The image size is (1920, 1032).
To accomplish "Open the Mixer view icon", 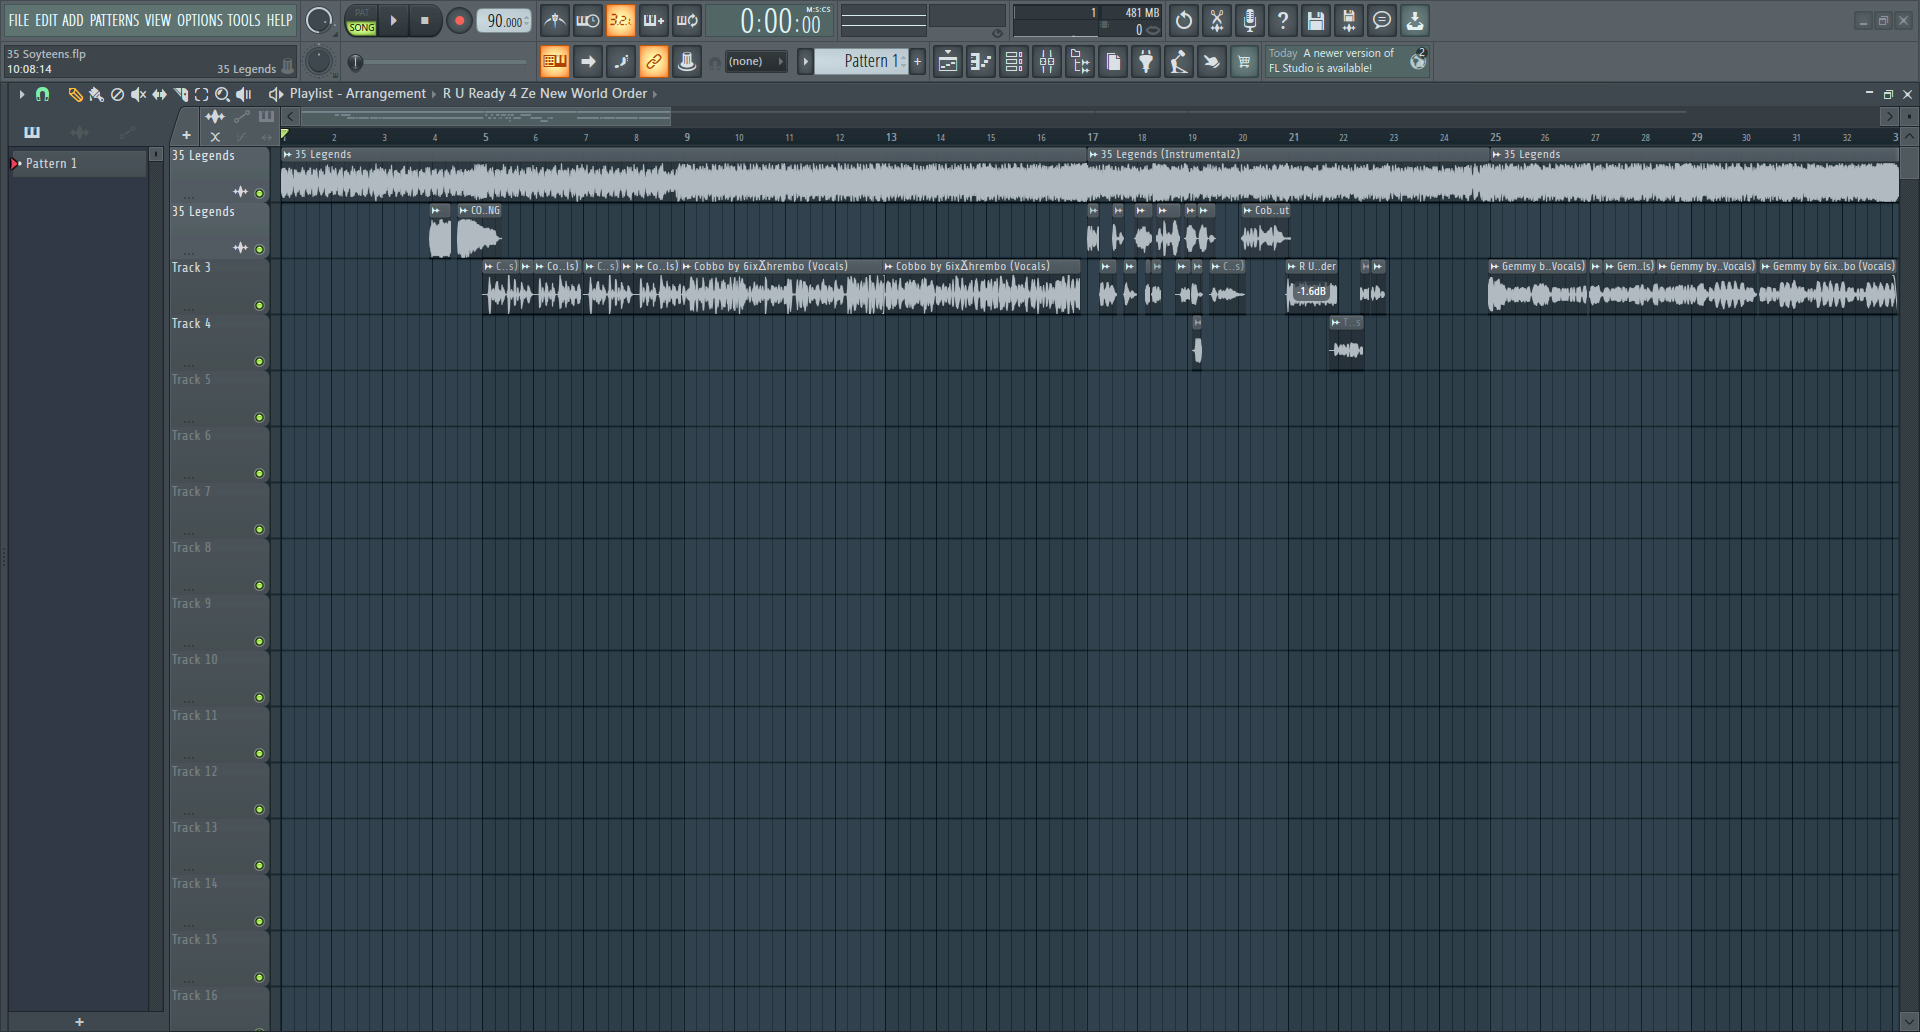I will point(1047,62).
